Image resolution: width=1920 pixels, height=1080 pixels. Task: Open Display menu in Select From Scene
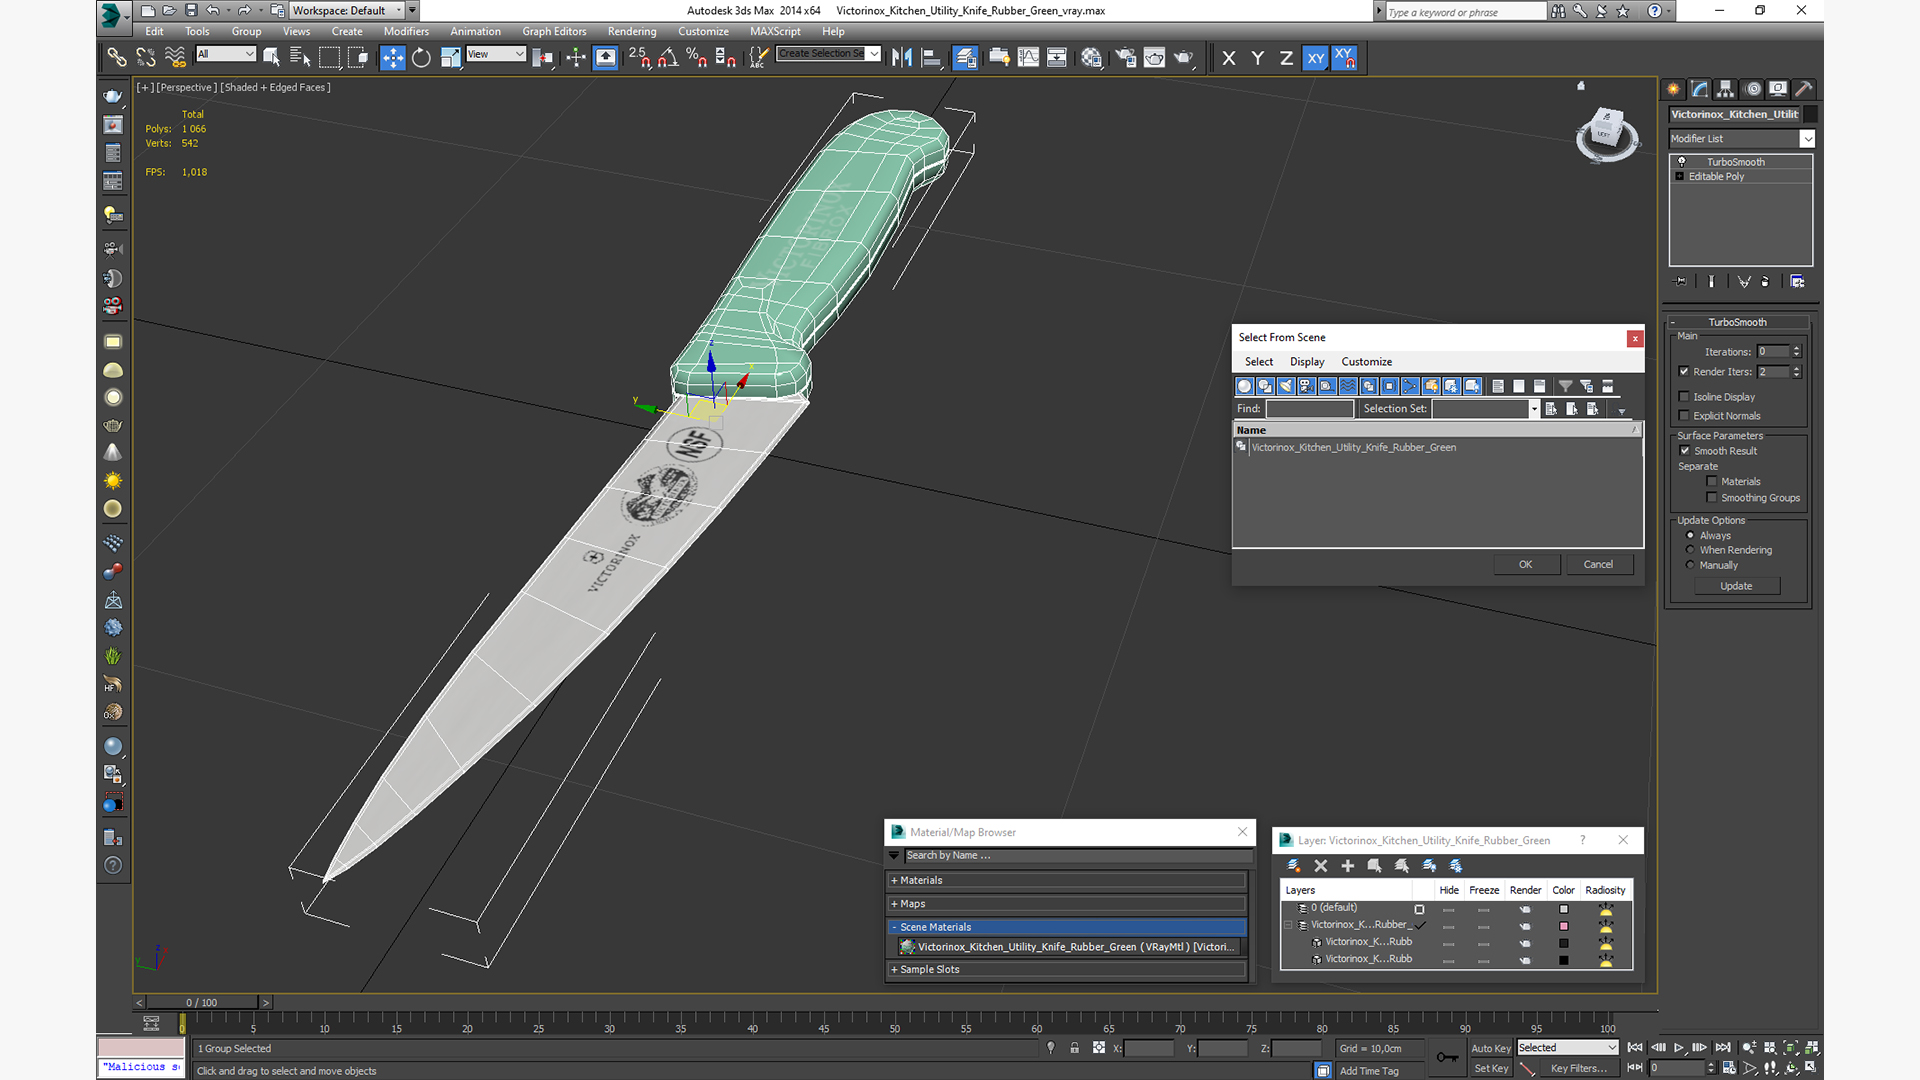(x=1307, y=362)
